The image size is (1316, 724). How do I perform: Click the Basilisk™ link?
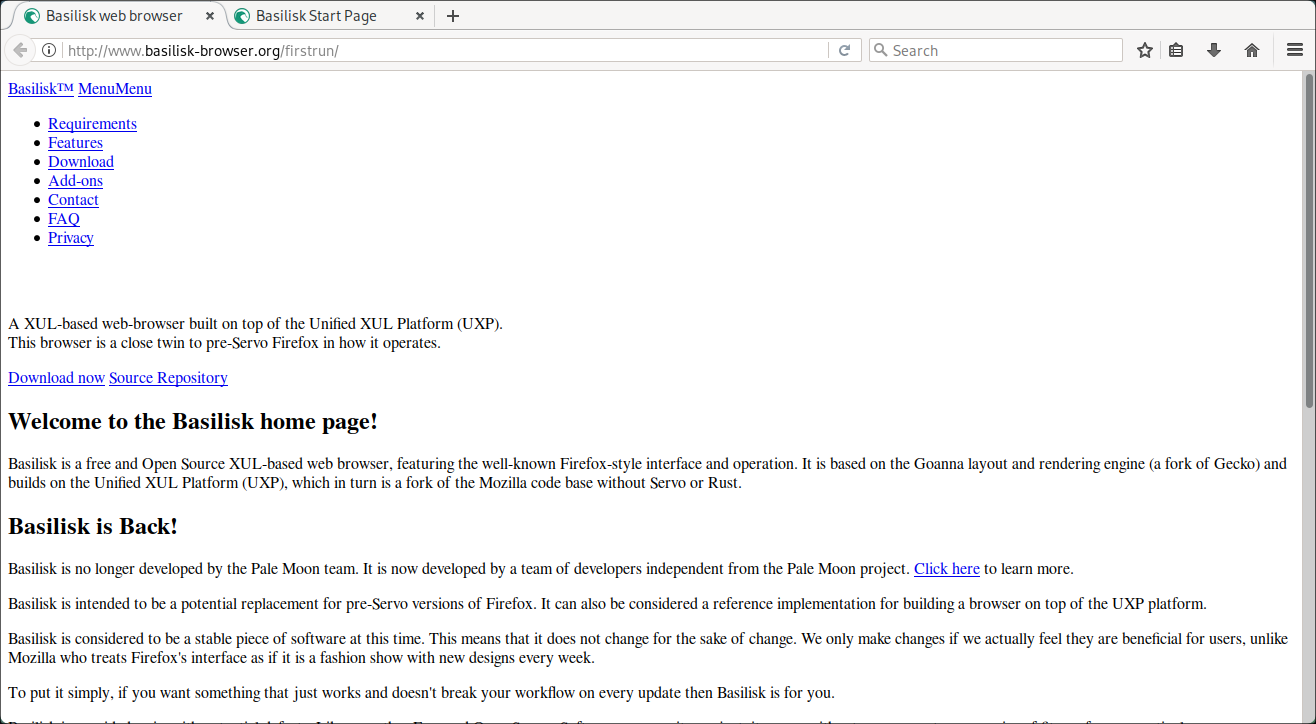coord(41,89)
